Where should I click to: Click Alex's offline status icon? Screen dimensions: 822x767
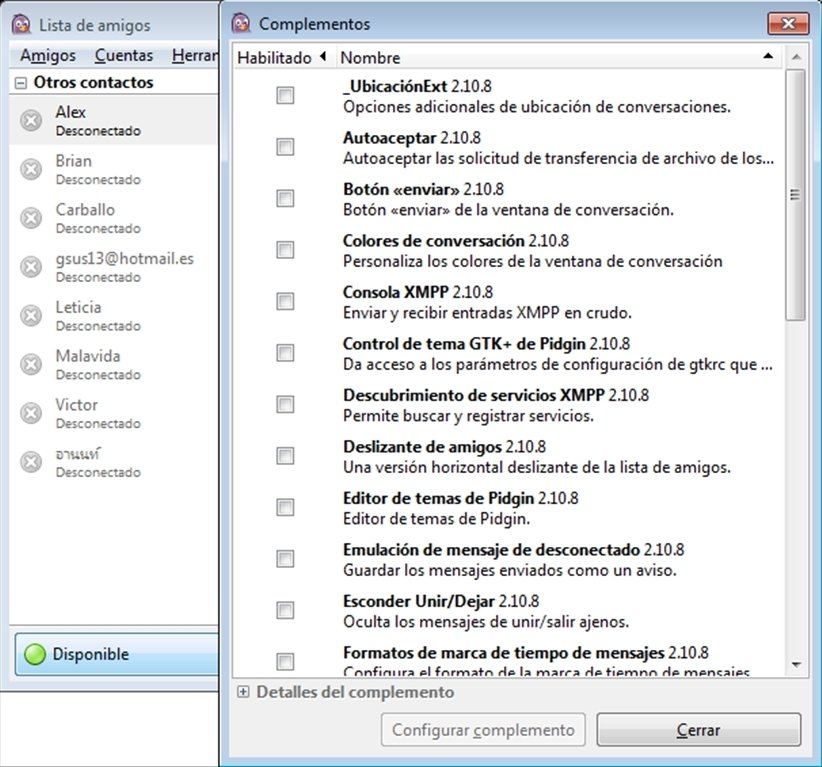click(31, 121)
